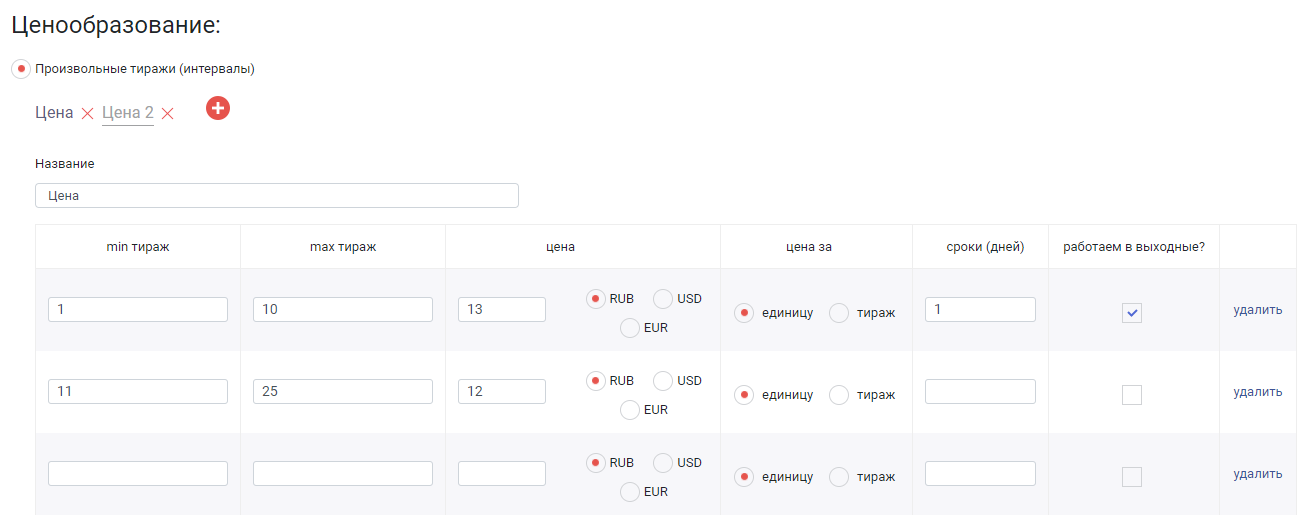
Task: Click max тираж field with value 10
Action: click(343, 310)
